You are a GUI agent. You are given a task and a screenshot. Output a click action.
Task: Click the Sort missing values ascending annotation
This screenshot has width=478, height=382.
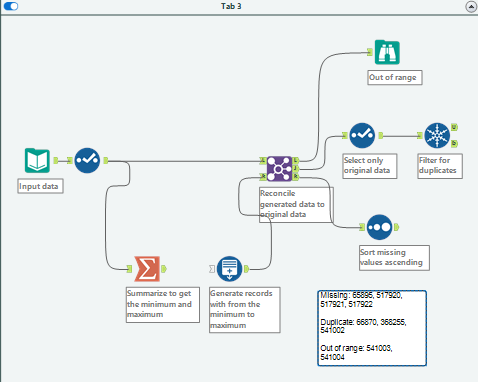coord(394,258)
